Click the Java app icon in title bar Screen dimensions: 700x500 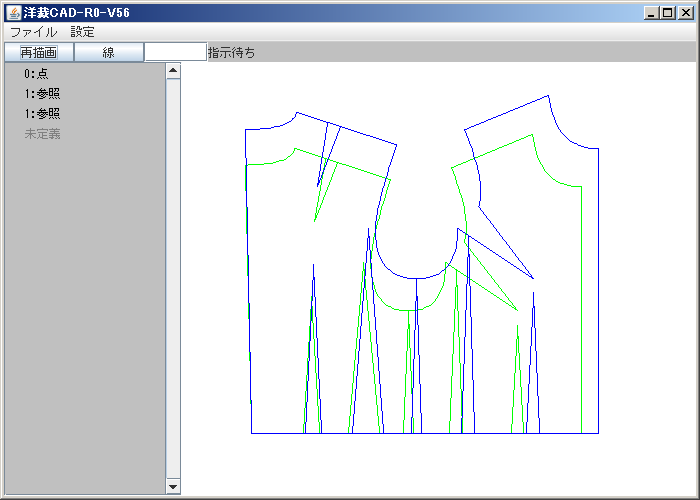click(x=13, y=12)
